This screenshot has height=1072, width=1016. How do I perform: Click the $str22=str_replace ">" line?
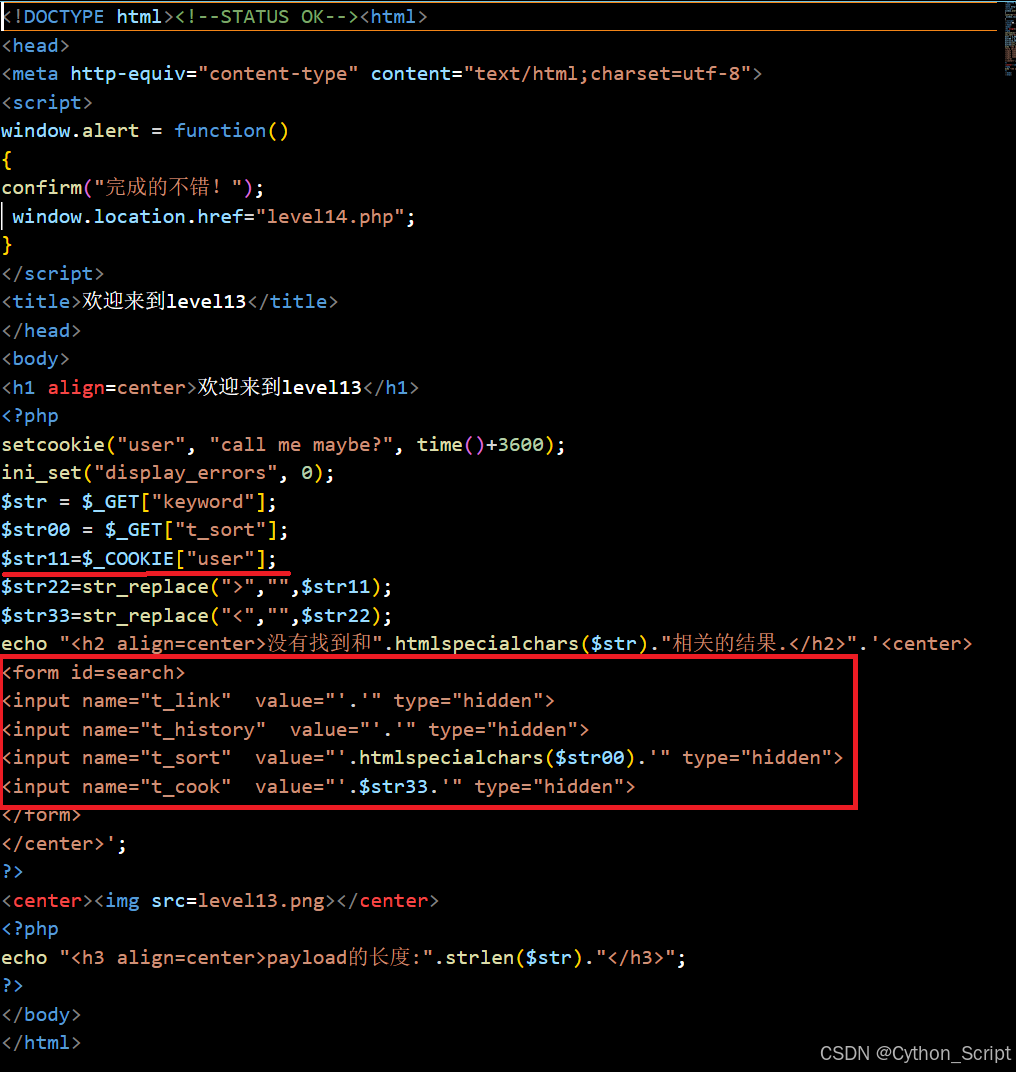coord(197,587)
